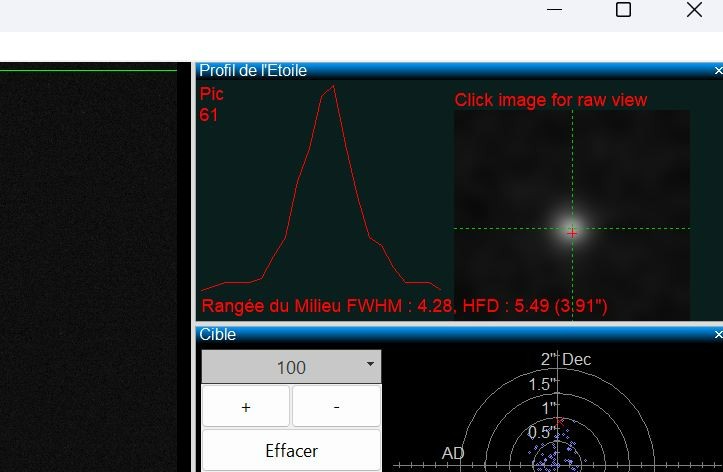Screen dimensions: 723x472
Task: Click the + button in Cible panel
Action: coord(246,407)
